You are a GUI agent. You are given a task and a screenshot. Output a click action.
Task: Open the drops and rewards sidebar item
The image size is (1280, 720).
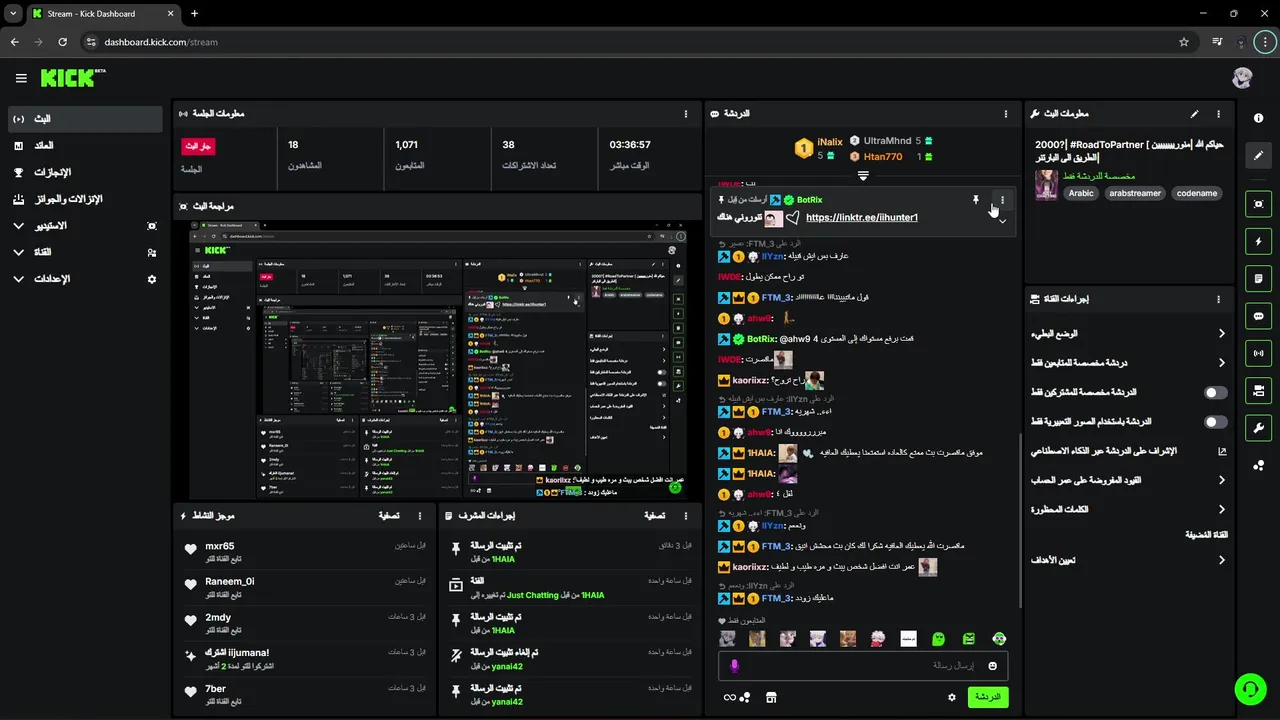pos(84,199)
